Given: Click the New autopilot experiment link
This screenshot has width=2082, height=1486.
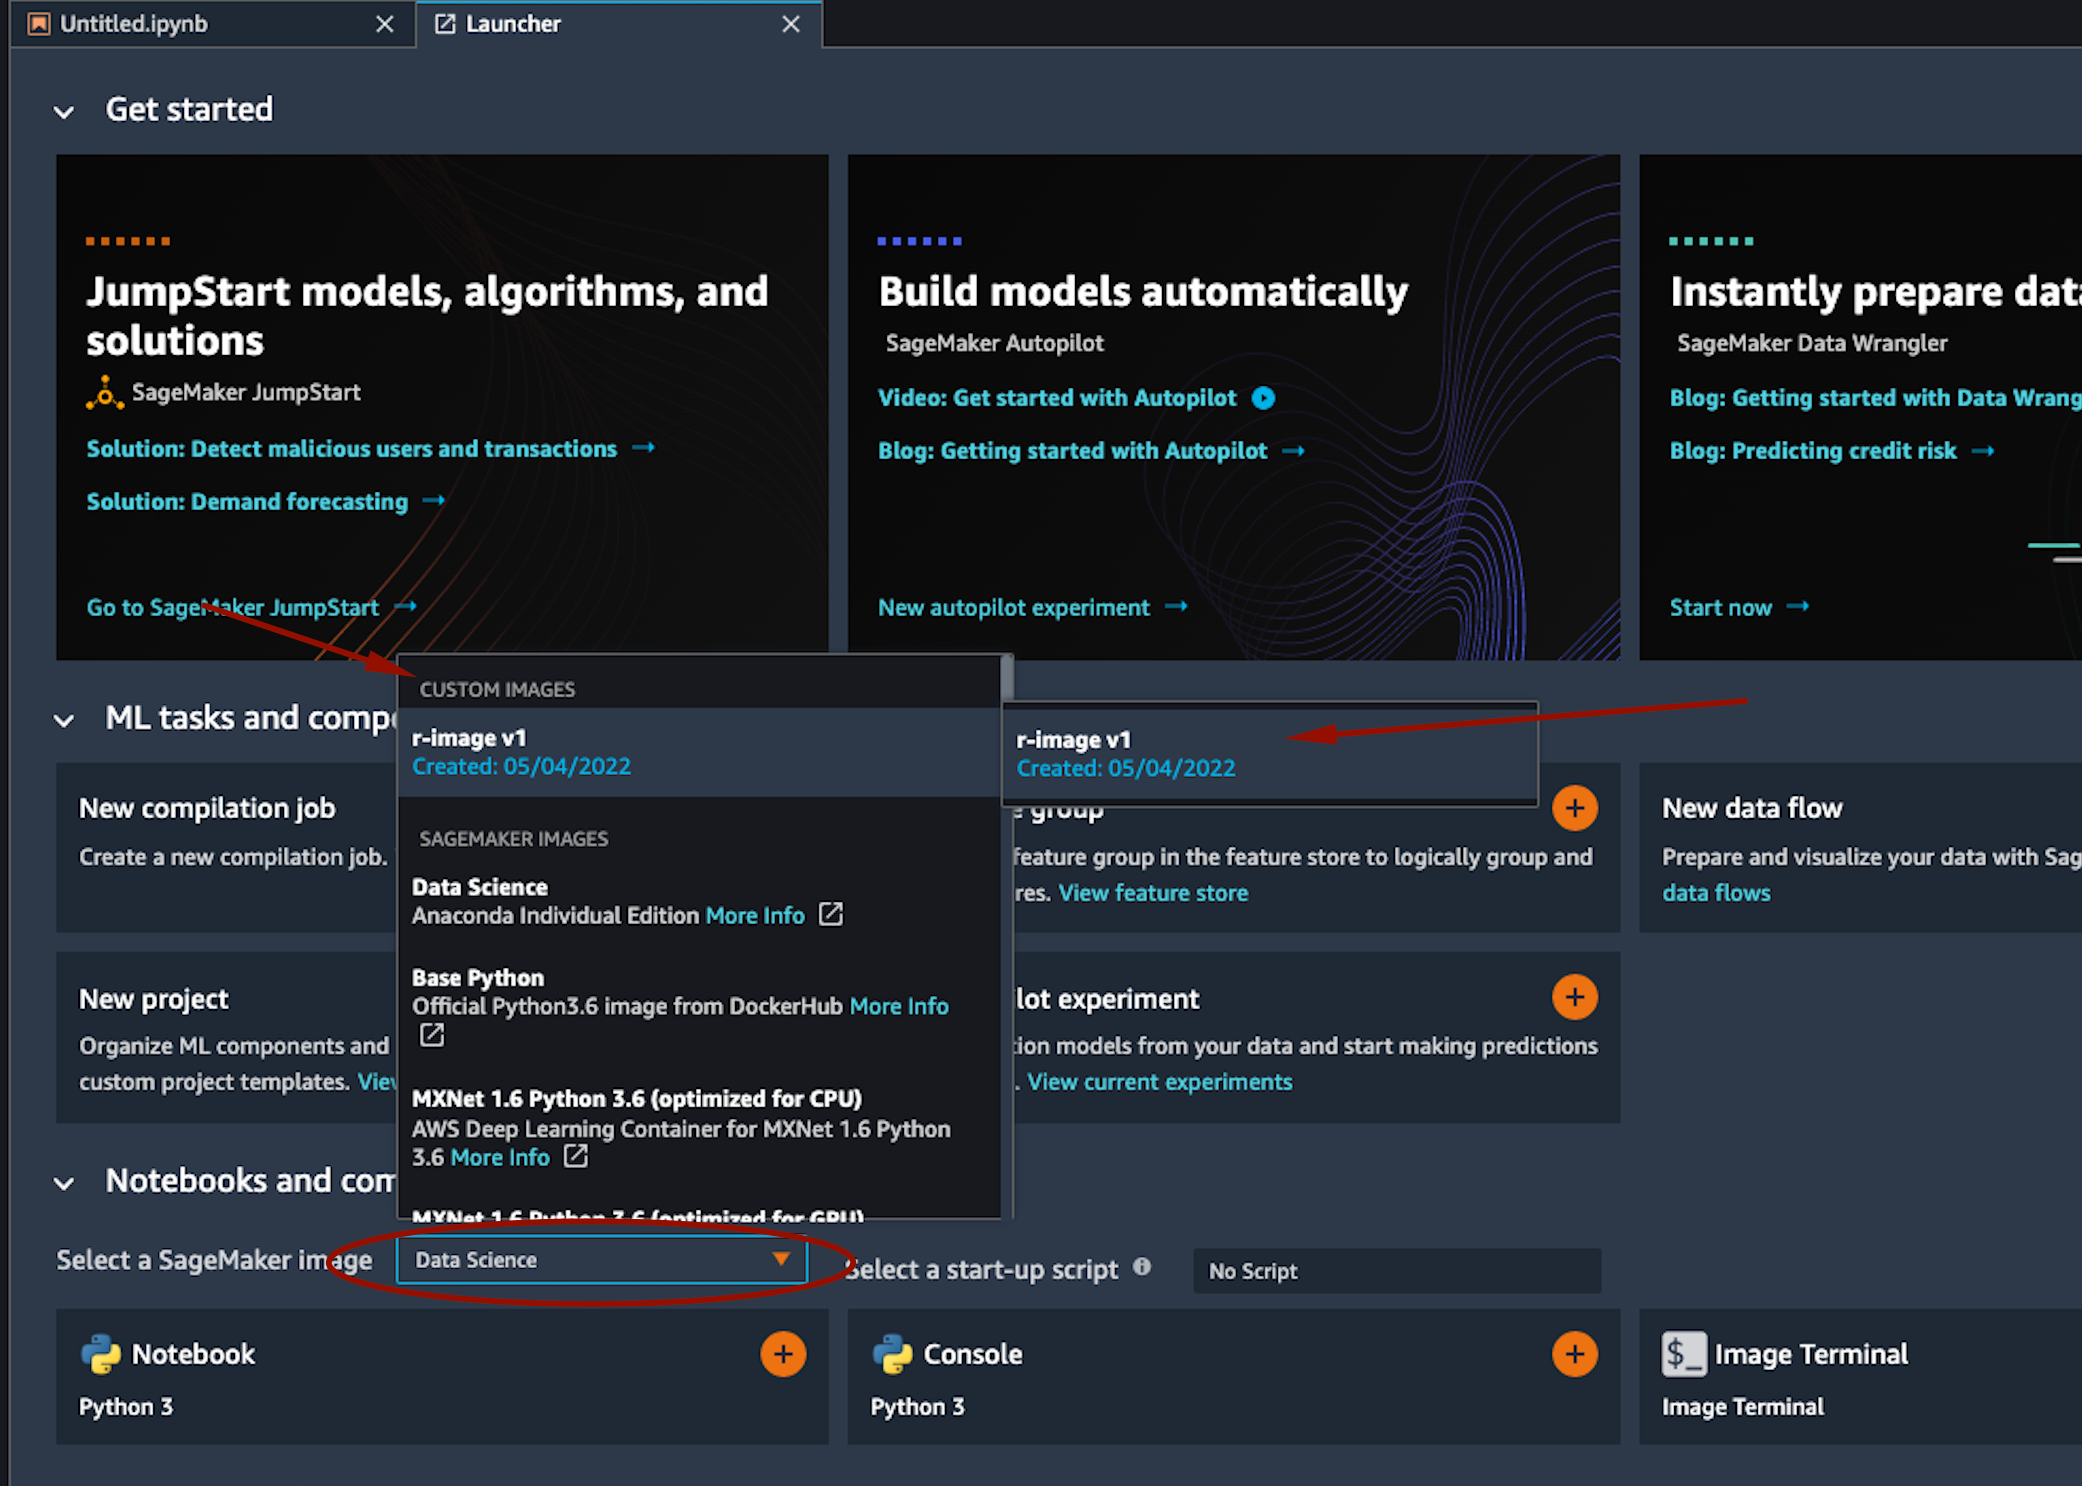Looking at the screenshot, I should click(1014, 607).
